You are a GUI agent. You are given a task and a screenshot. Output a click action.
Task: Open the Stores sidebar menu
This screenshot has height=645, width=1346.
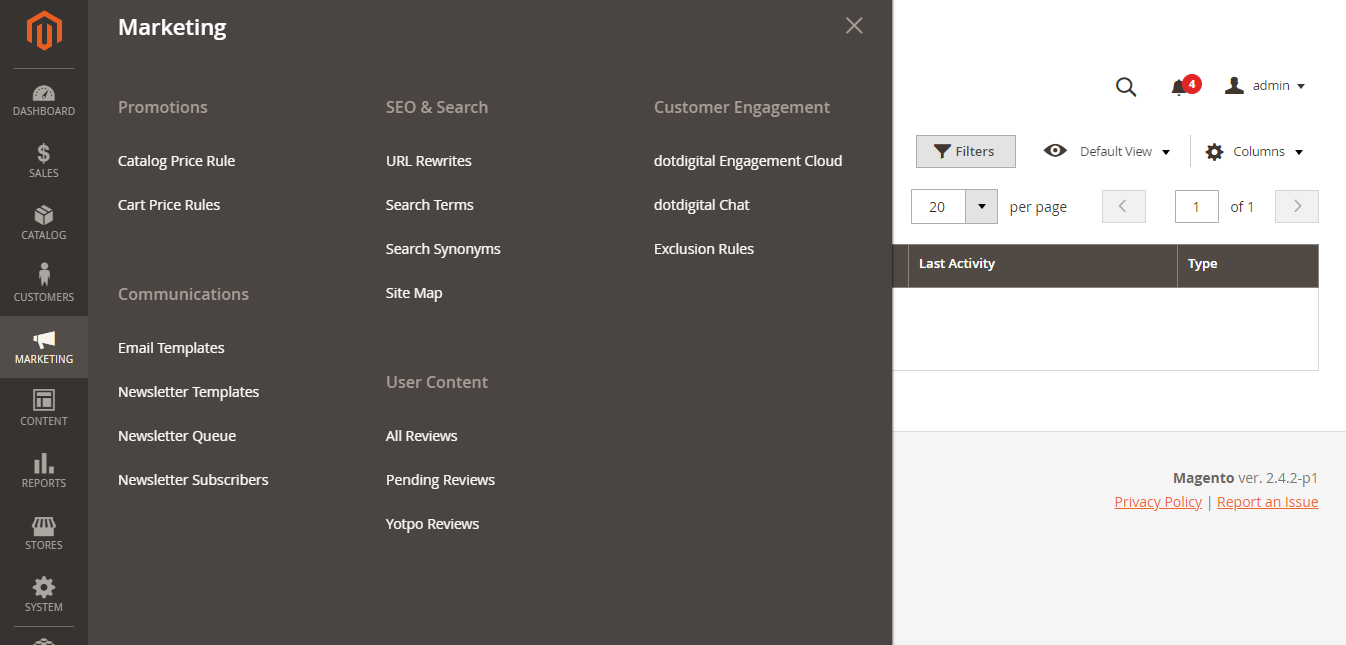(x=44, y=534)
